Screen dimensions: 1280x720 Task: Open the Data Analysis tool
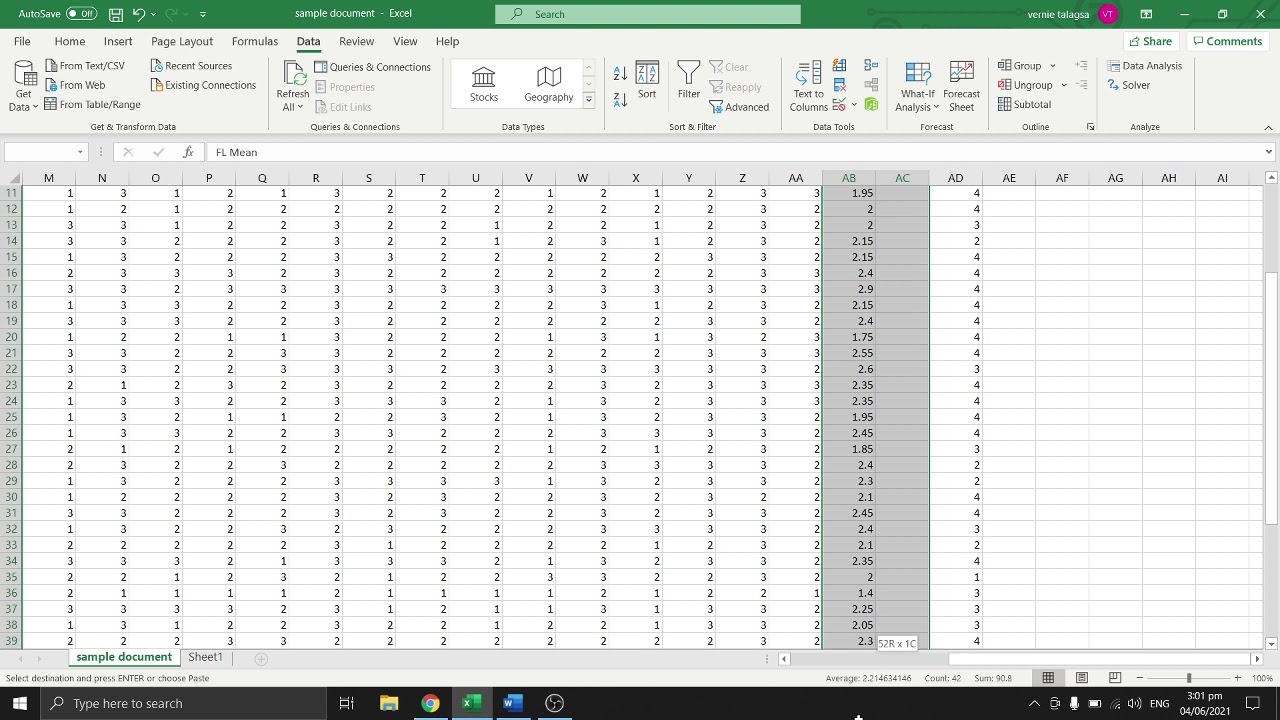click(1145, 66)
